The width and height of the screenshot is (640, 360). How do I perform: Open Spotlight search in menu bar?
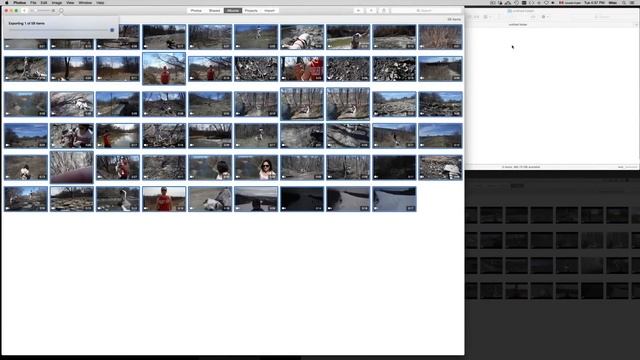click(624, 2)
